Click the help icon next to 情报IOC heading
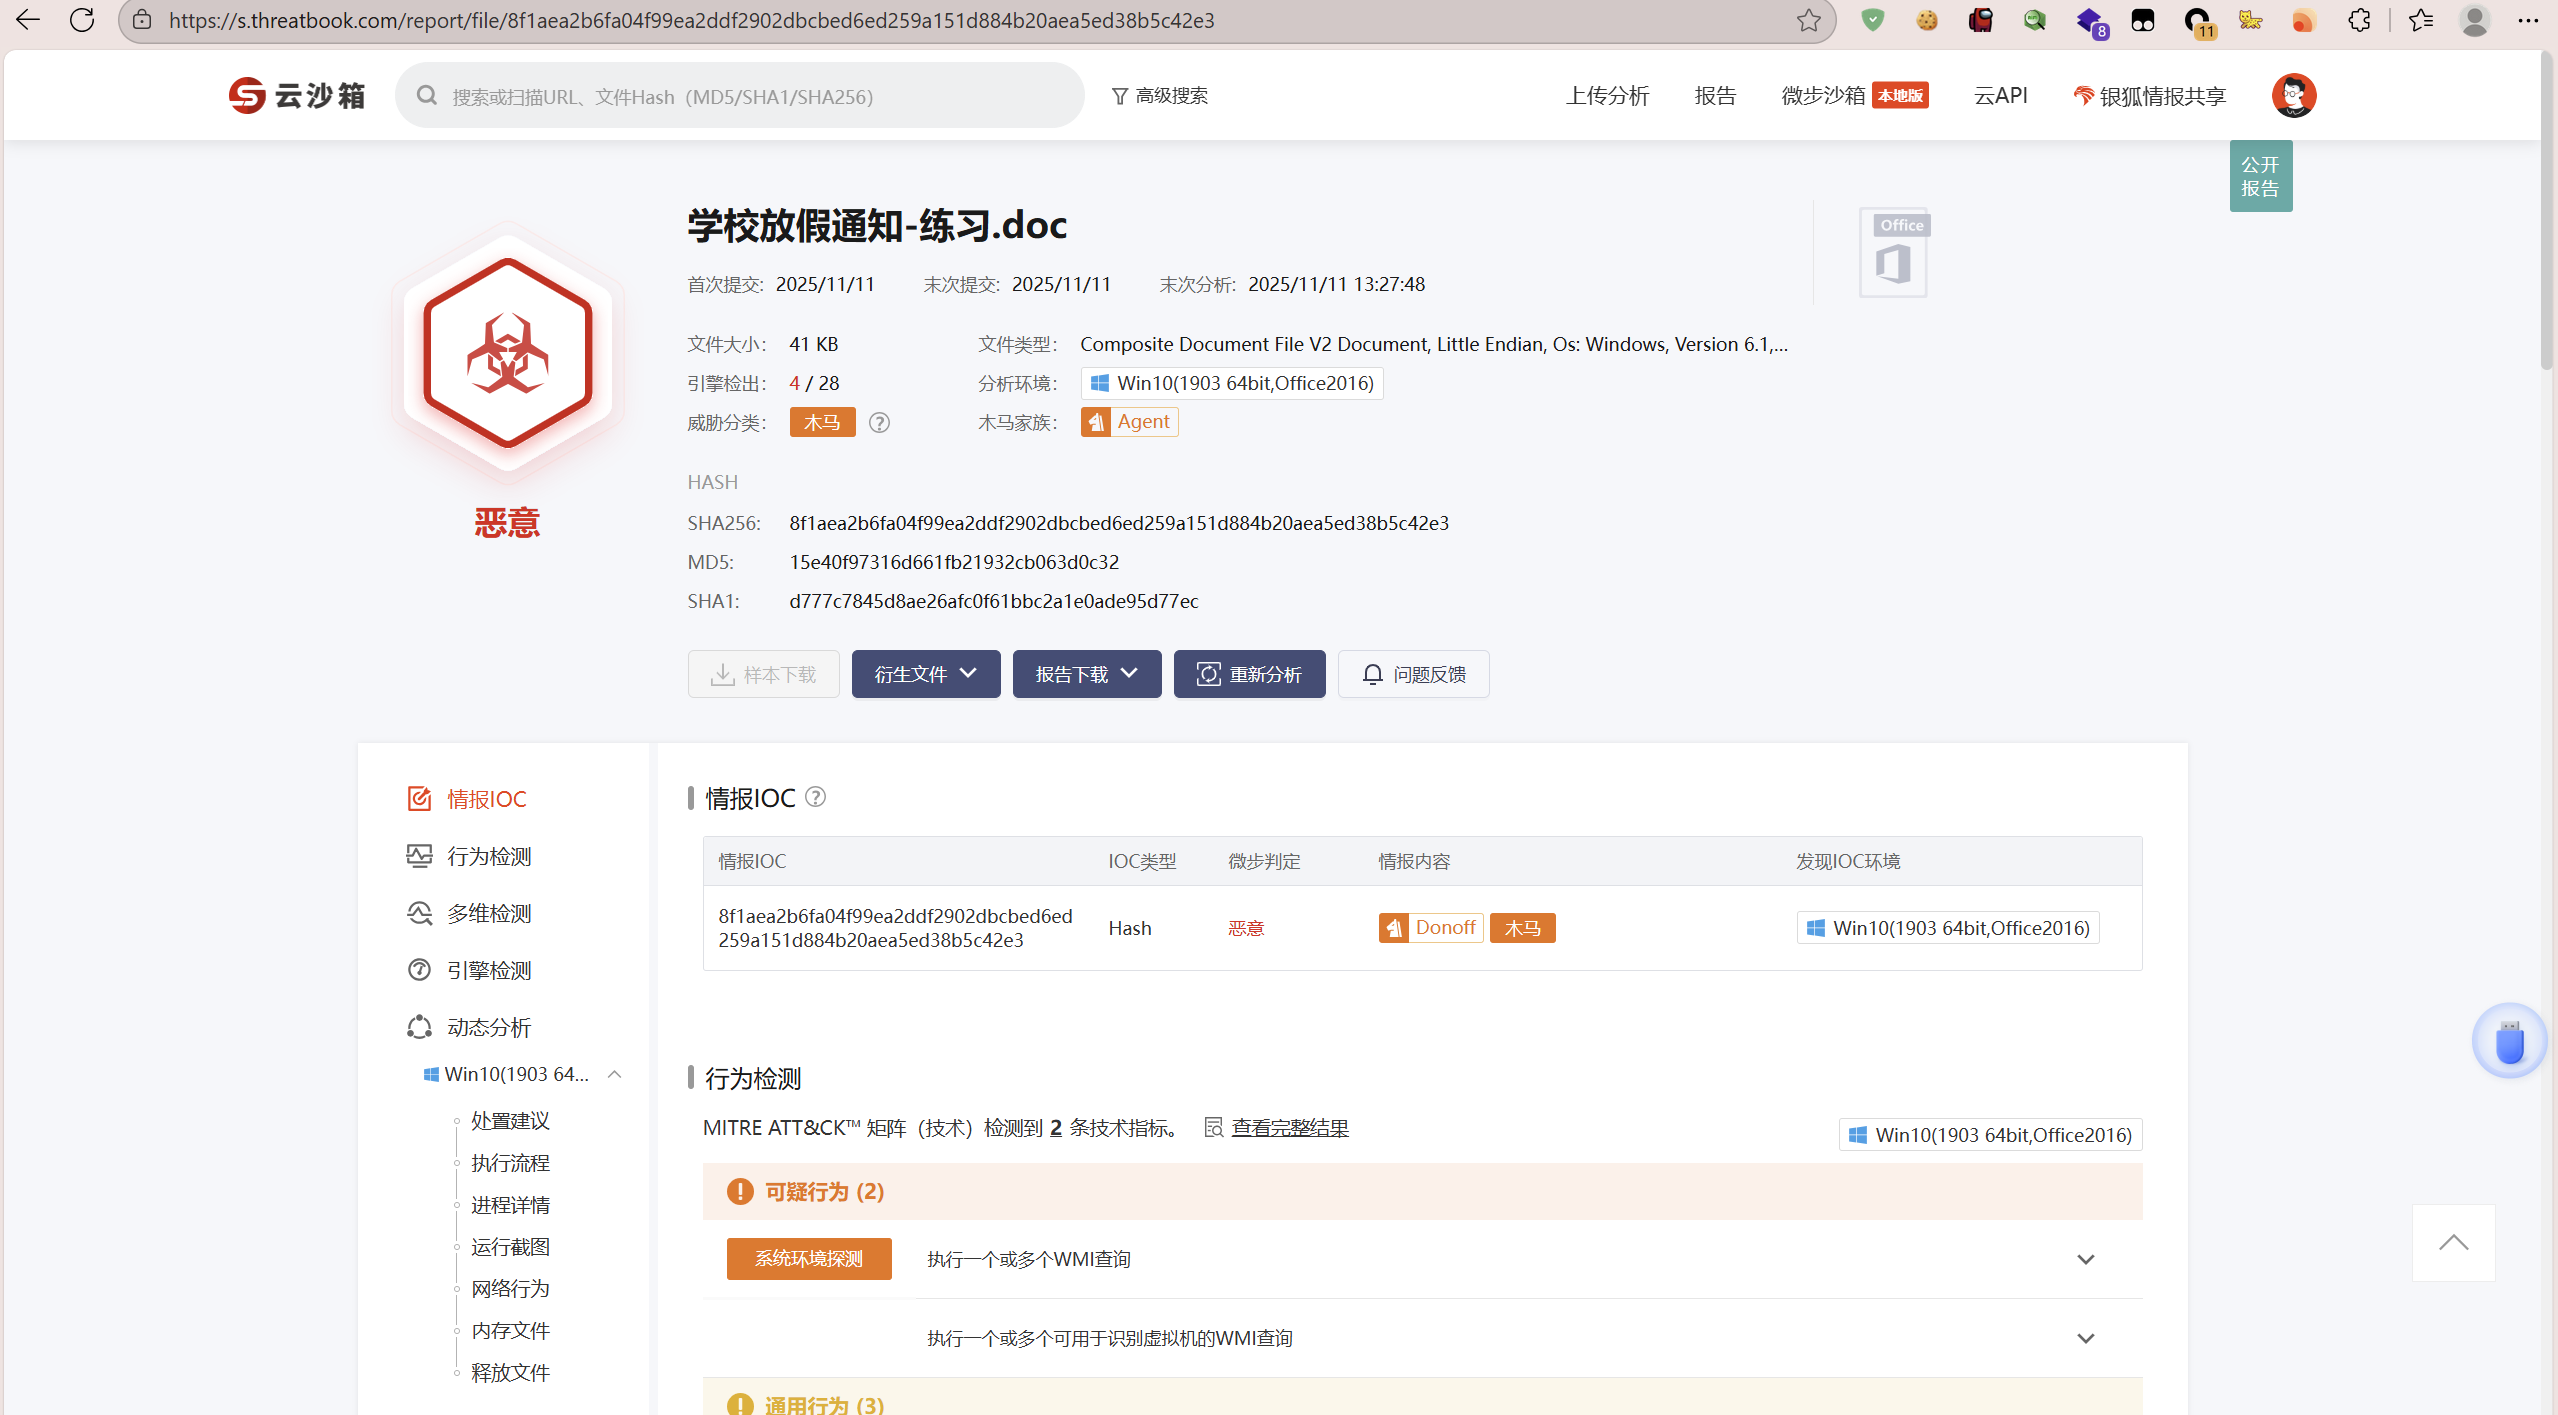 coord(815,797)
